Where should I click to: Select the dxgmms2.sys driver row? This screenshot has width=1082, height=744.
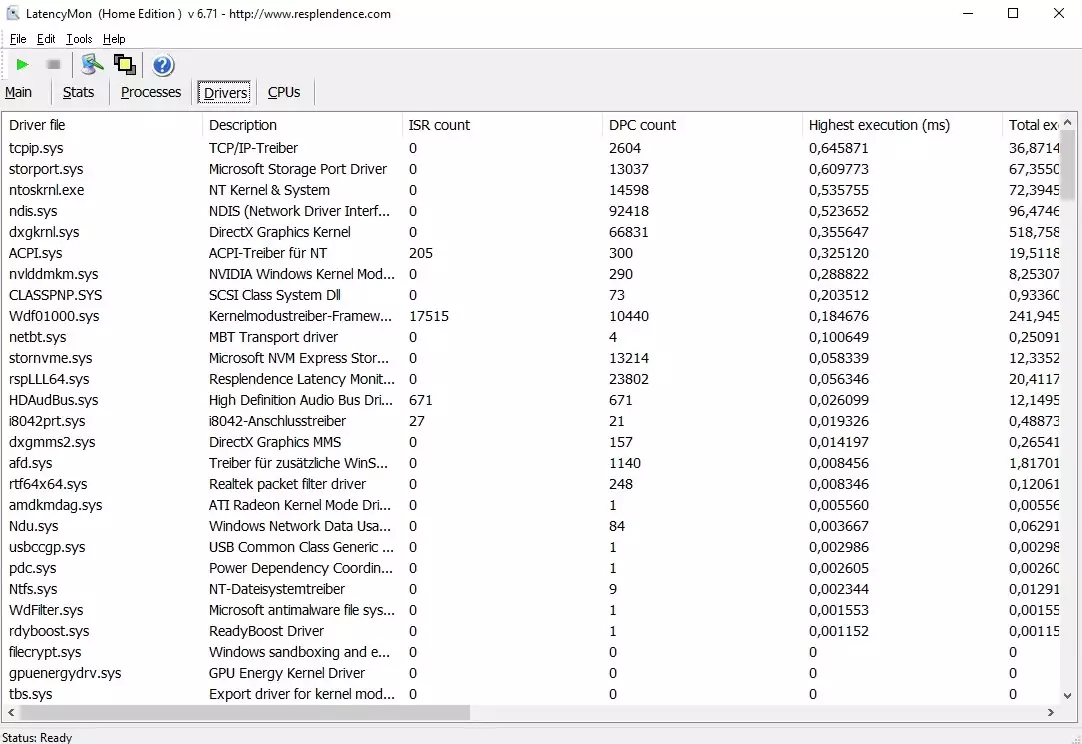531,442
